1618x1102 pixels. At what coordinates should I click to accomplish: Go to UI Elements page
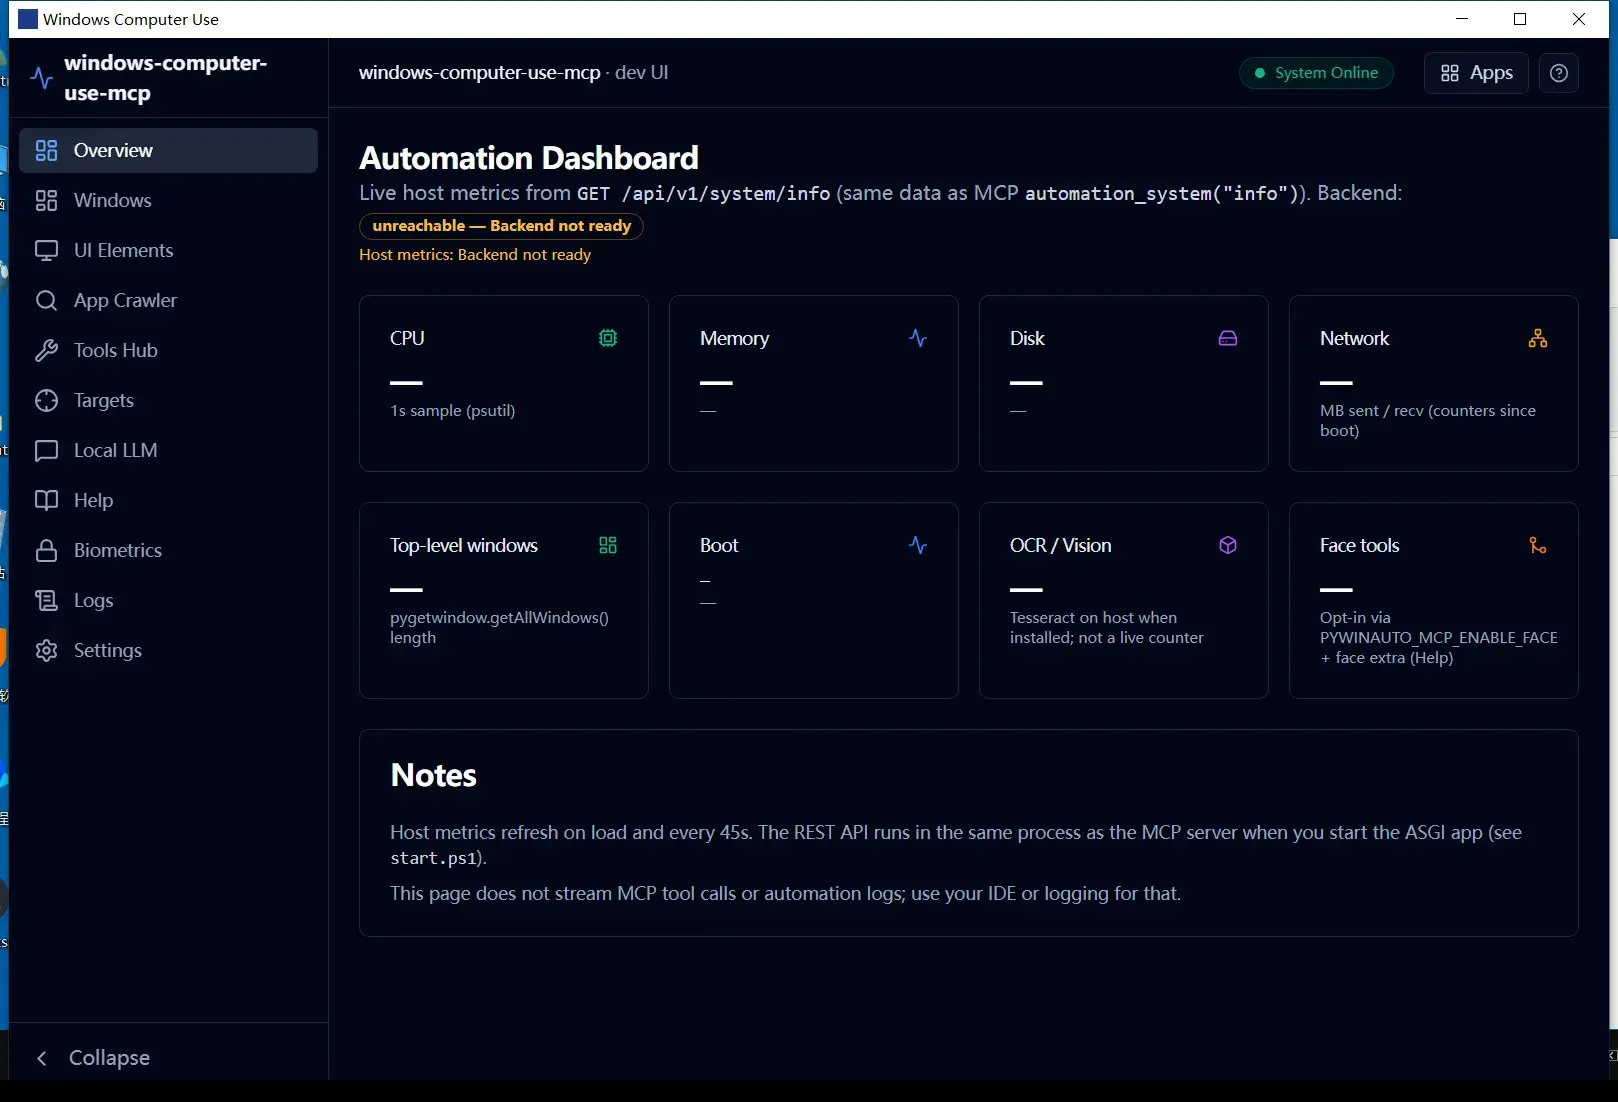[168, 250]
